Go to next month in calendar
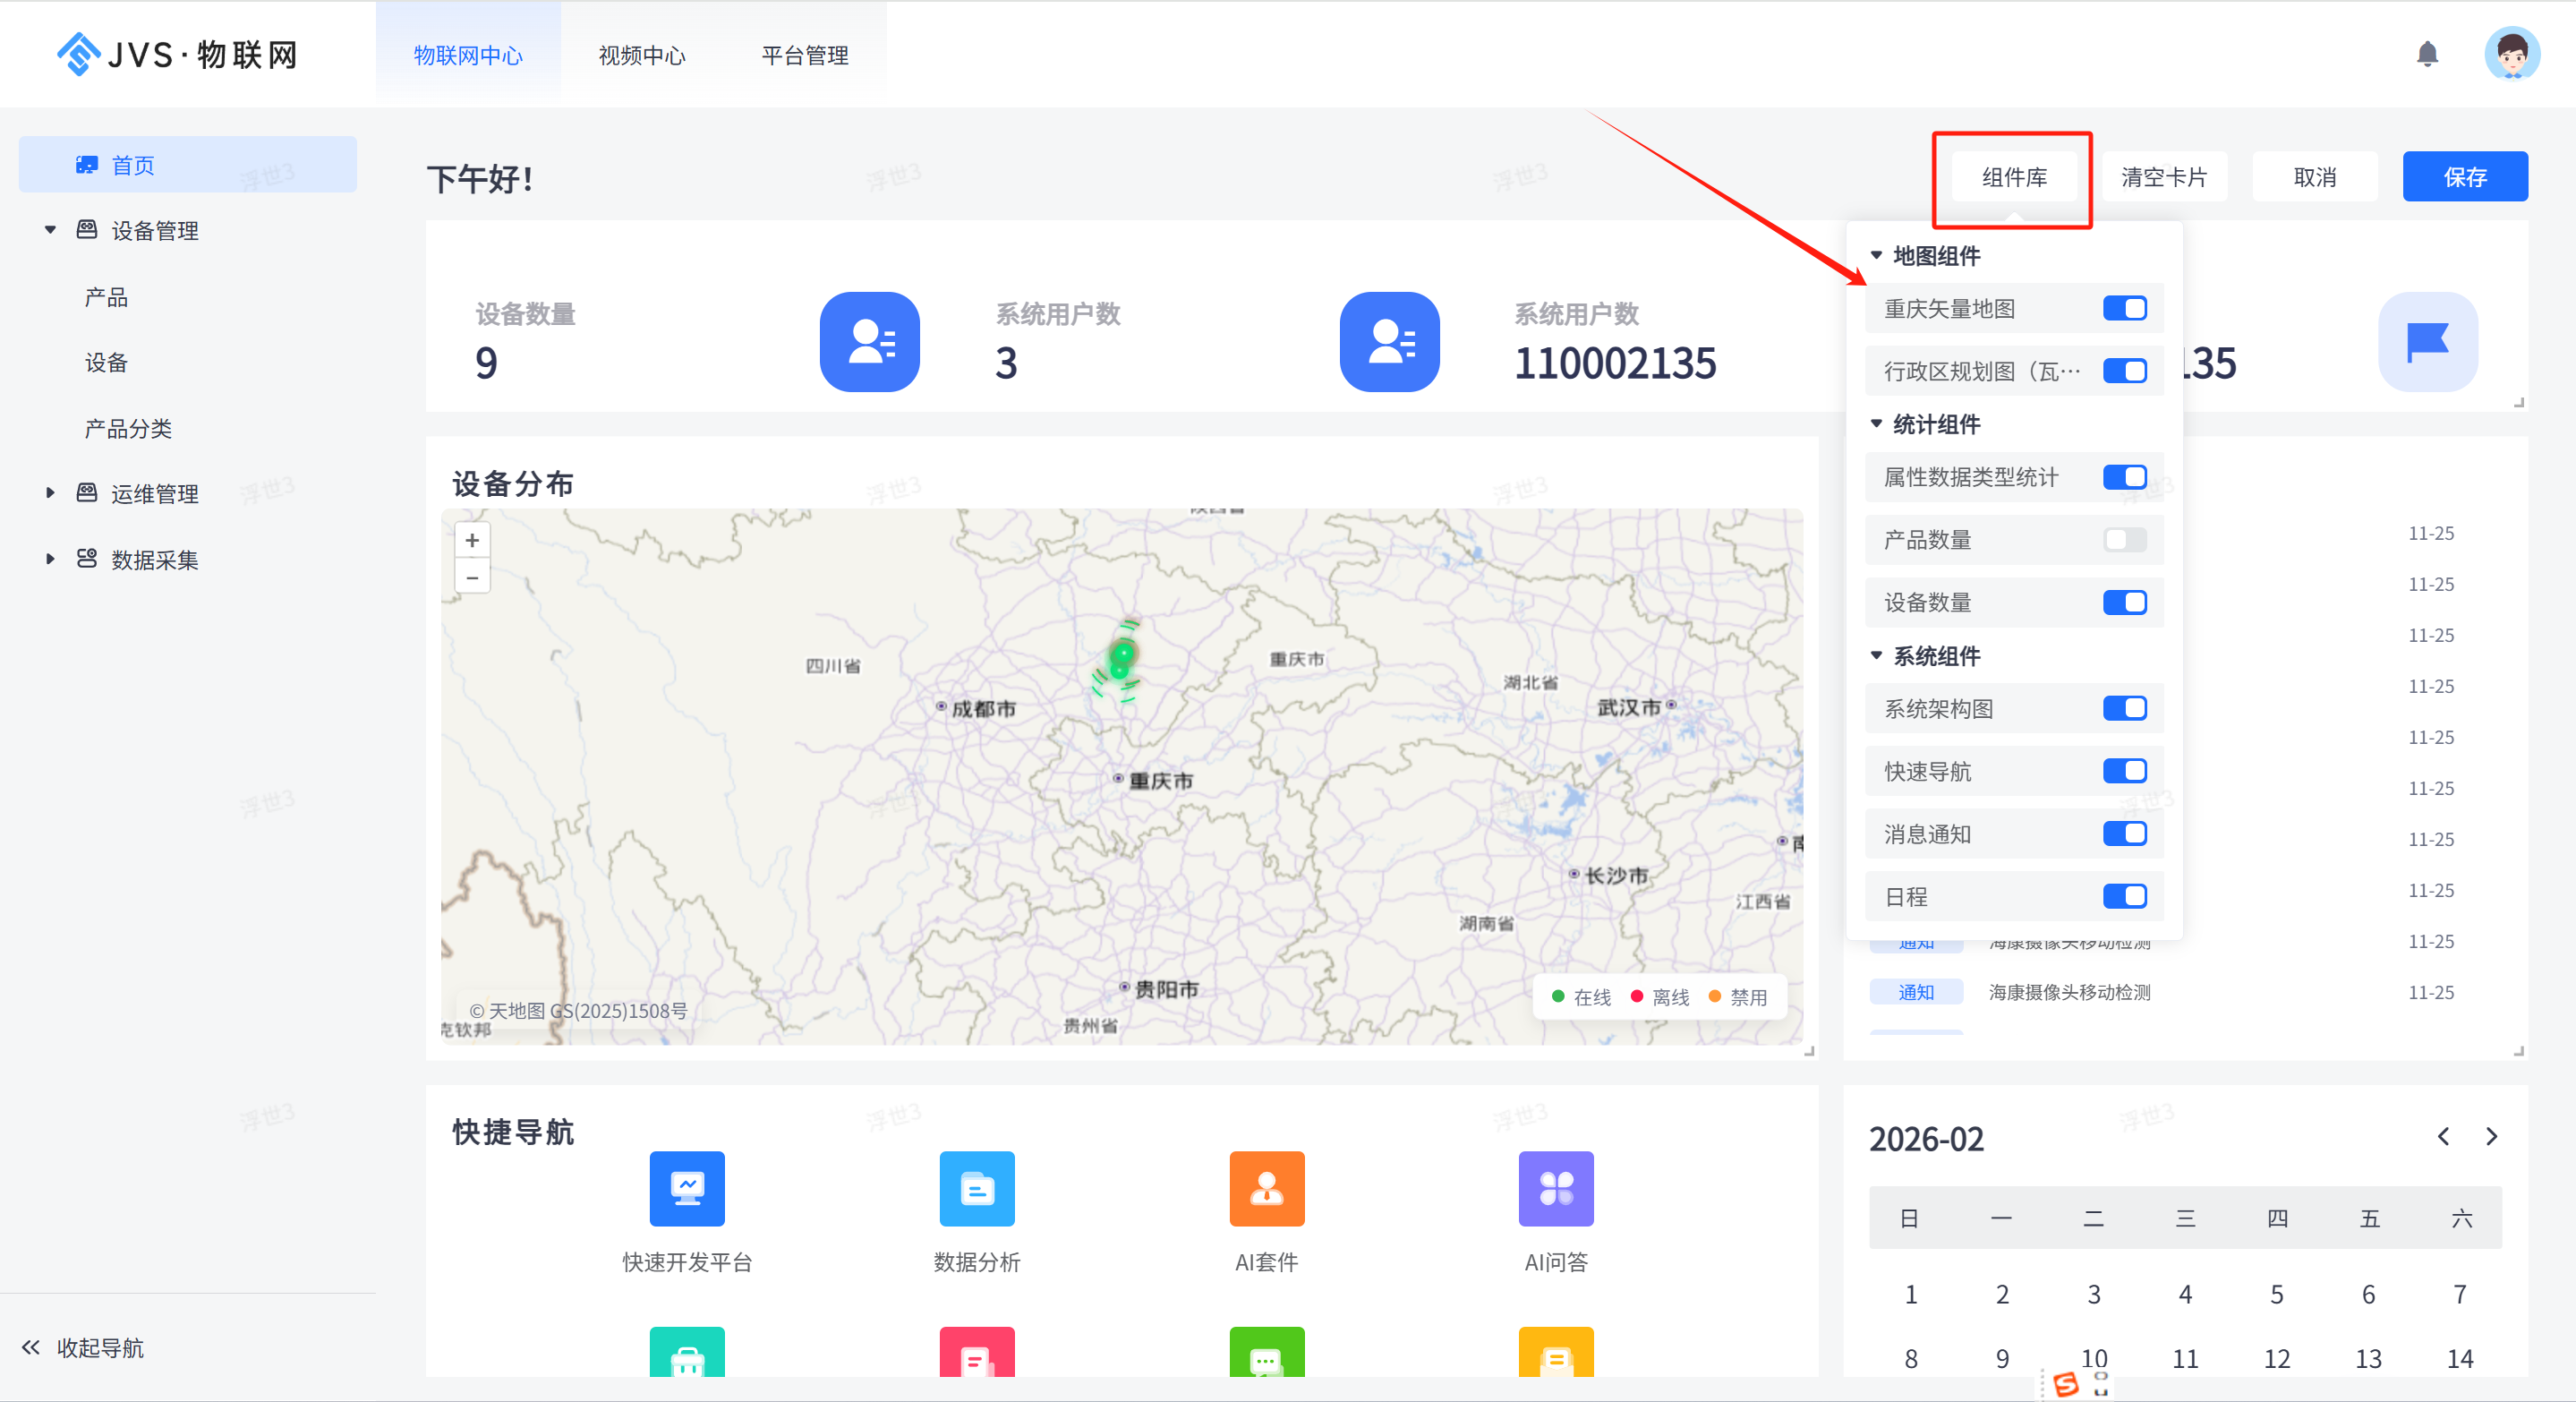2576x1402 pixels. tap(2491, 1137)
